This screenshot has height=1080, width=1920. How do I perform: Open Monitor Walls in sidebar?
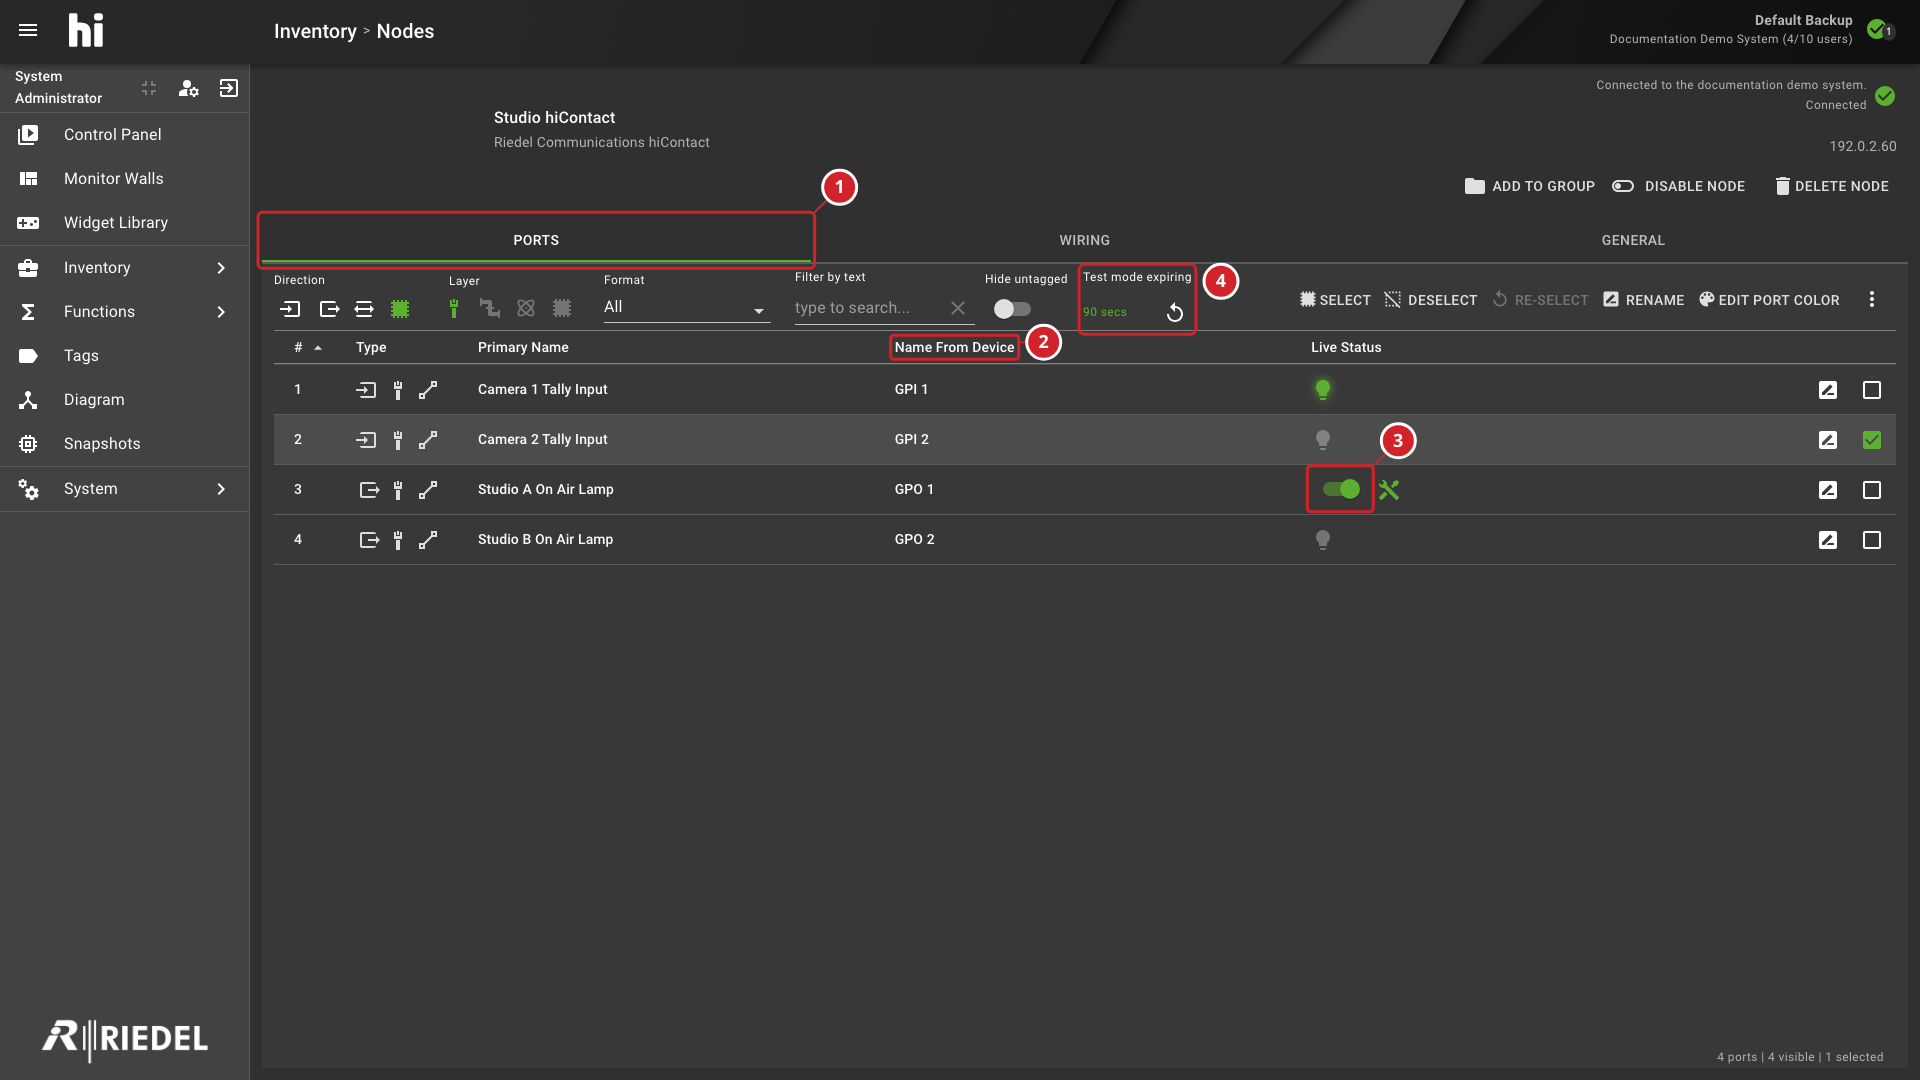(124, 178)
